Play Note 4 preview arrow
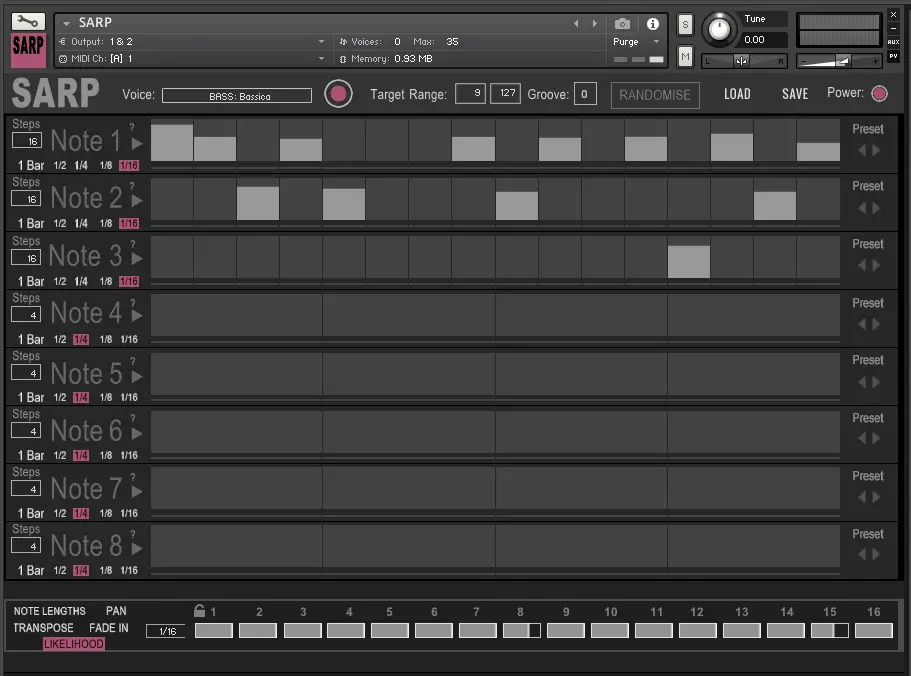The height and width of the screenshot is (676, 911). (x=137, y=315)
